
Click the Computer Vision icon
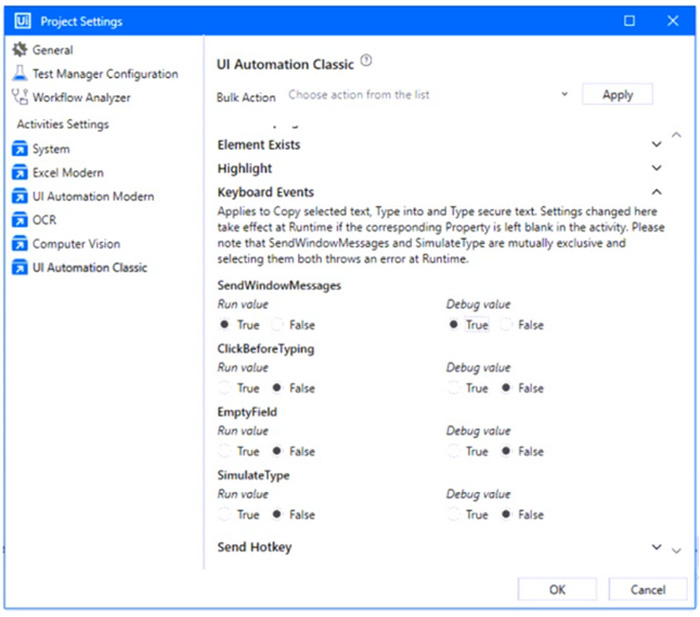pyautogui.click(x=20, y=243)
